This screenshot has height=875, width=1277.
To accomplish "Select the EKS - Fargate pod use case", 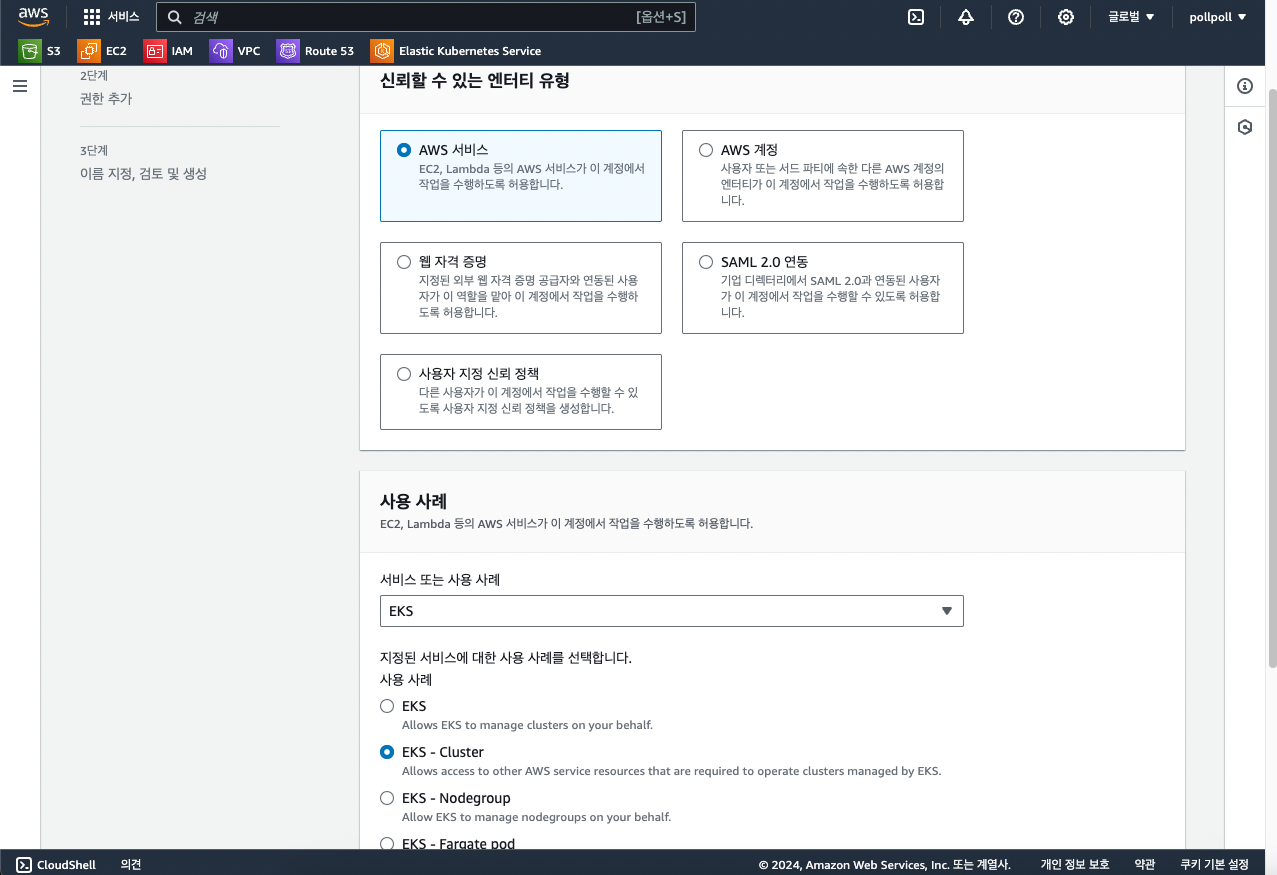I will click(387, 844).
